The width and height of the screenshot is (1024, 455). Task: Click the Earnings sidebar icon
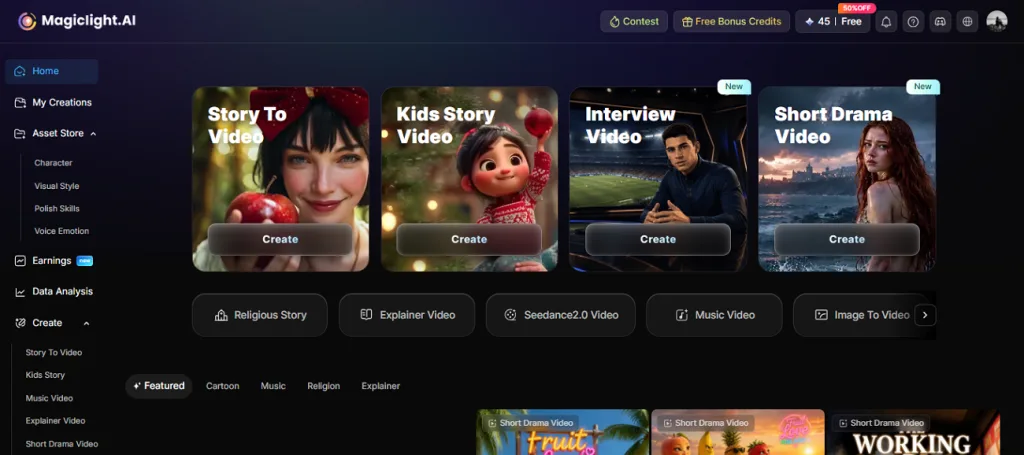click(x=20, y=260)
